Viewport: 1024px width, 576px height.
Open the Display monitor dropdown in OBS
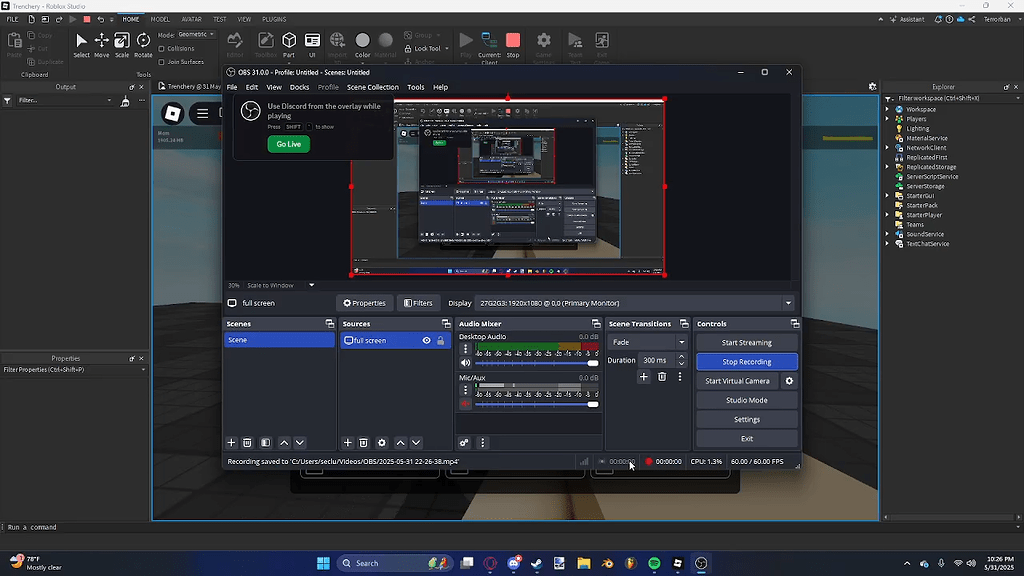point(633,303)
